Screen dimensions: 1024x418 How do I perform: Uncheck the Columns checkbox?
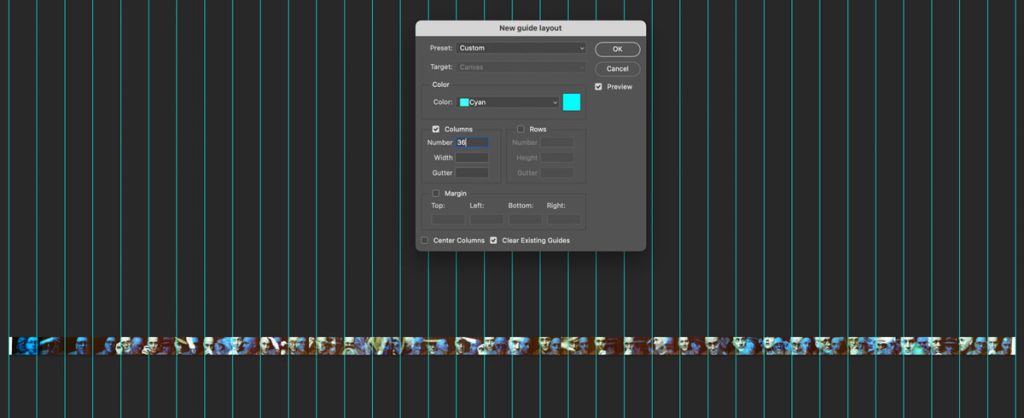click(x=436, y=129)
